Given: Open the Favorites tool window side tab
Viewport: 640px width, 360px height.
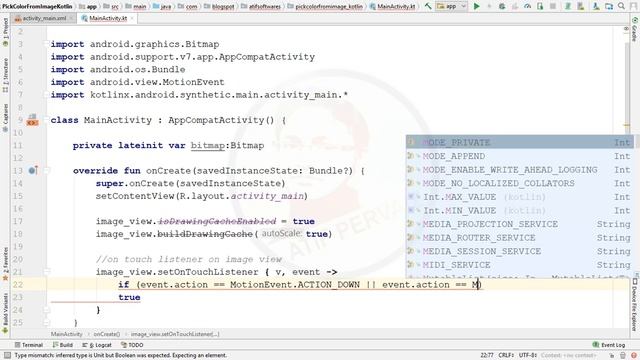Looking at the screenshot, I should click(x=5, y=263).
